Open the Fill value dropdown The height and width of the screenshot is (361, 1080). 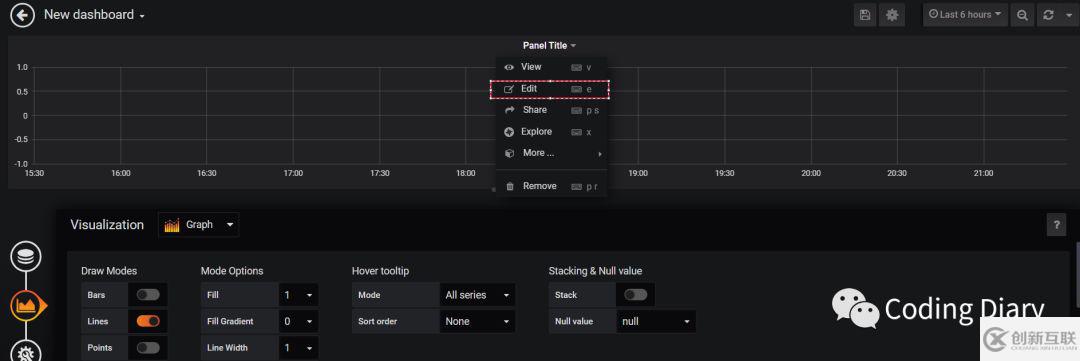pyautogui.click(x=298, y=295)
